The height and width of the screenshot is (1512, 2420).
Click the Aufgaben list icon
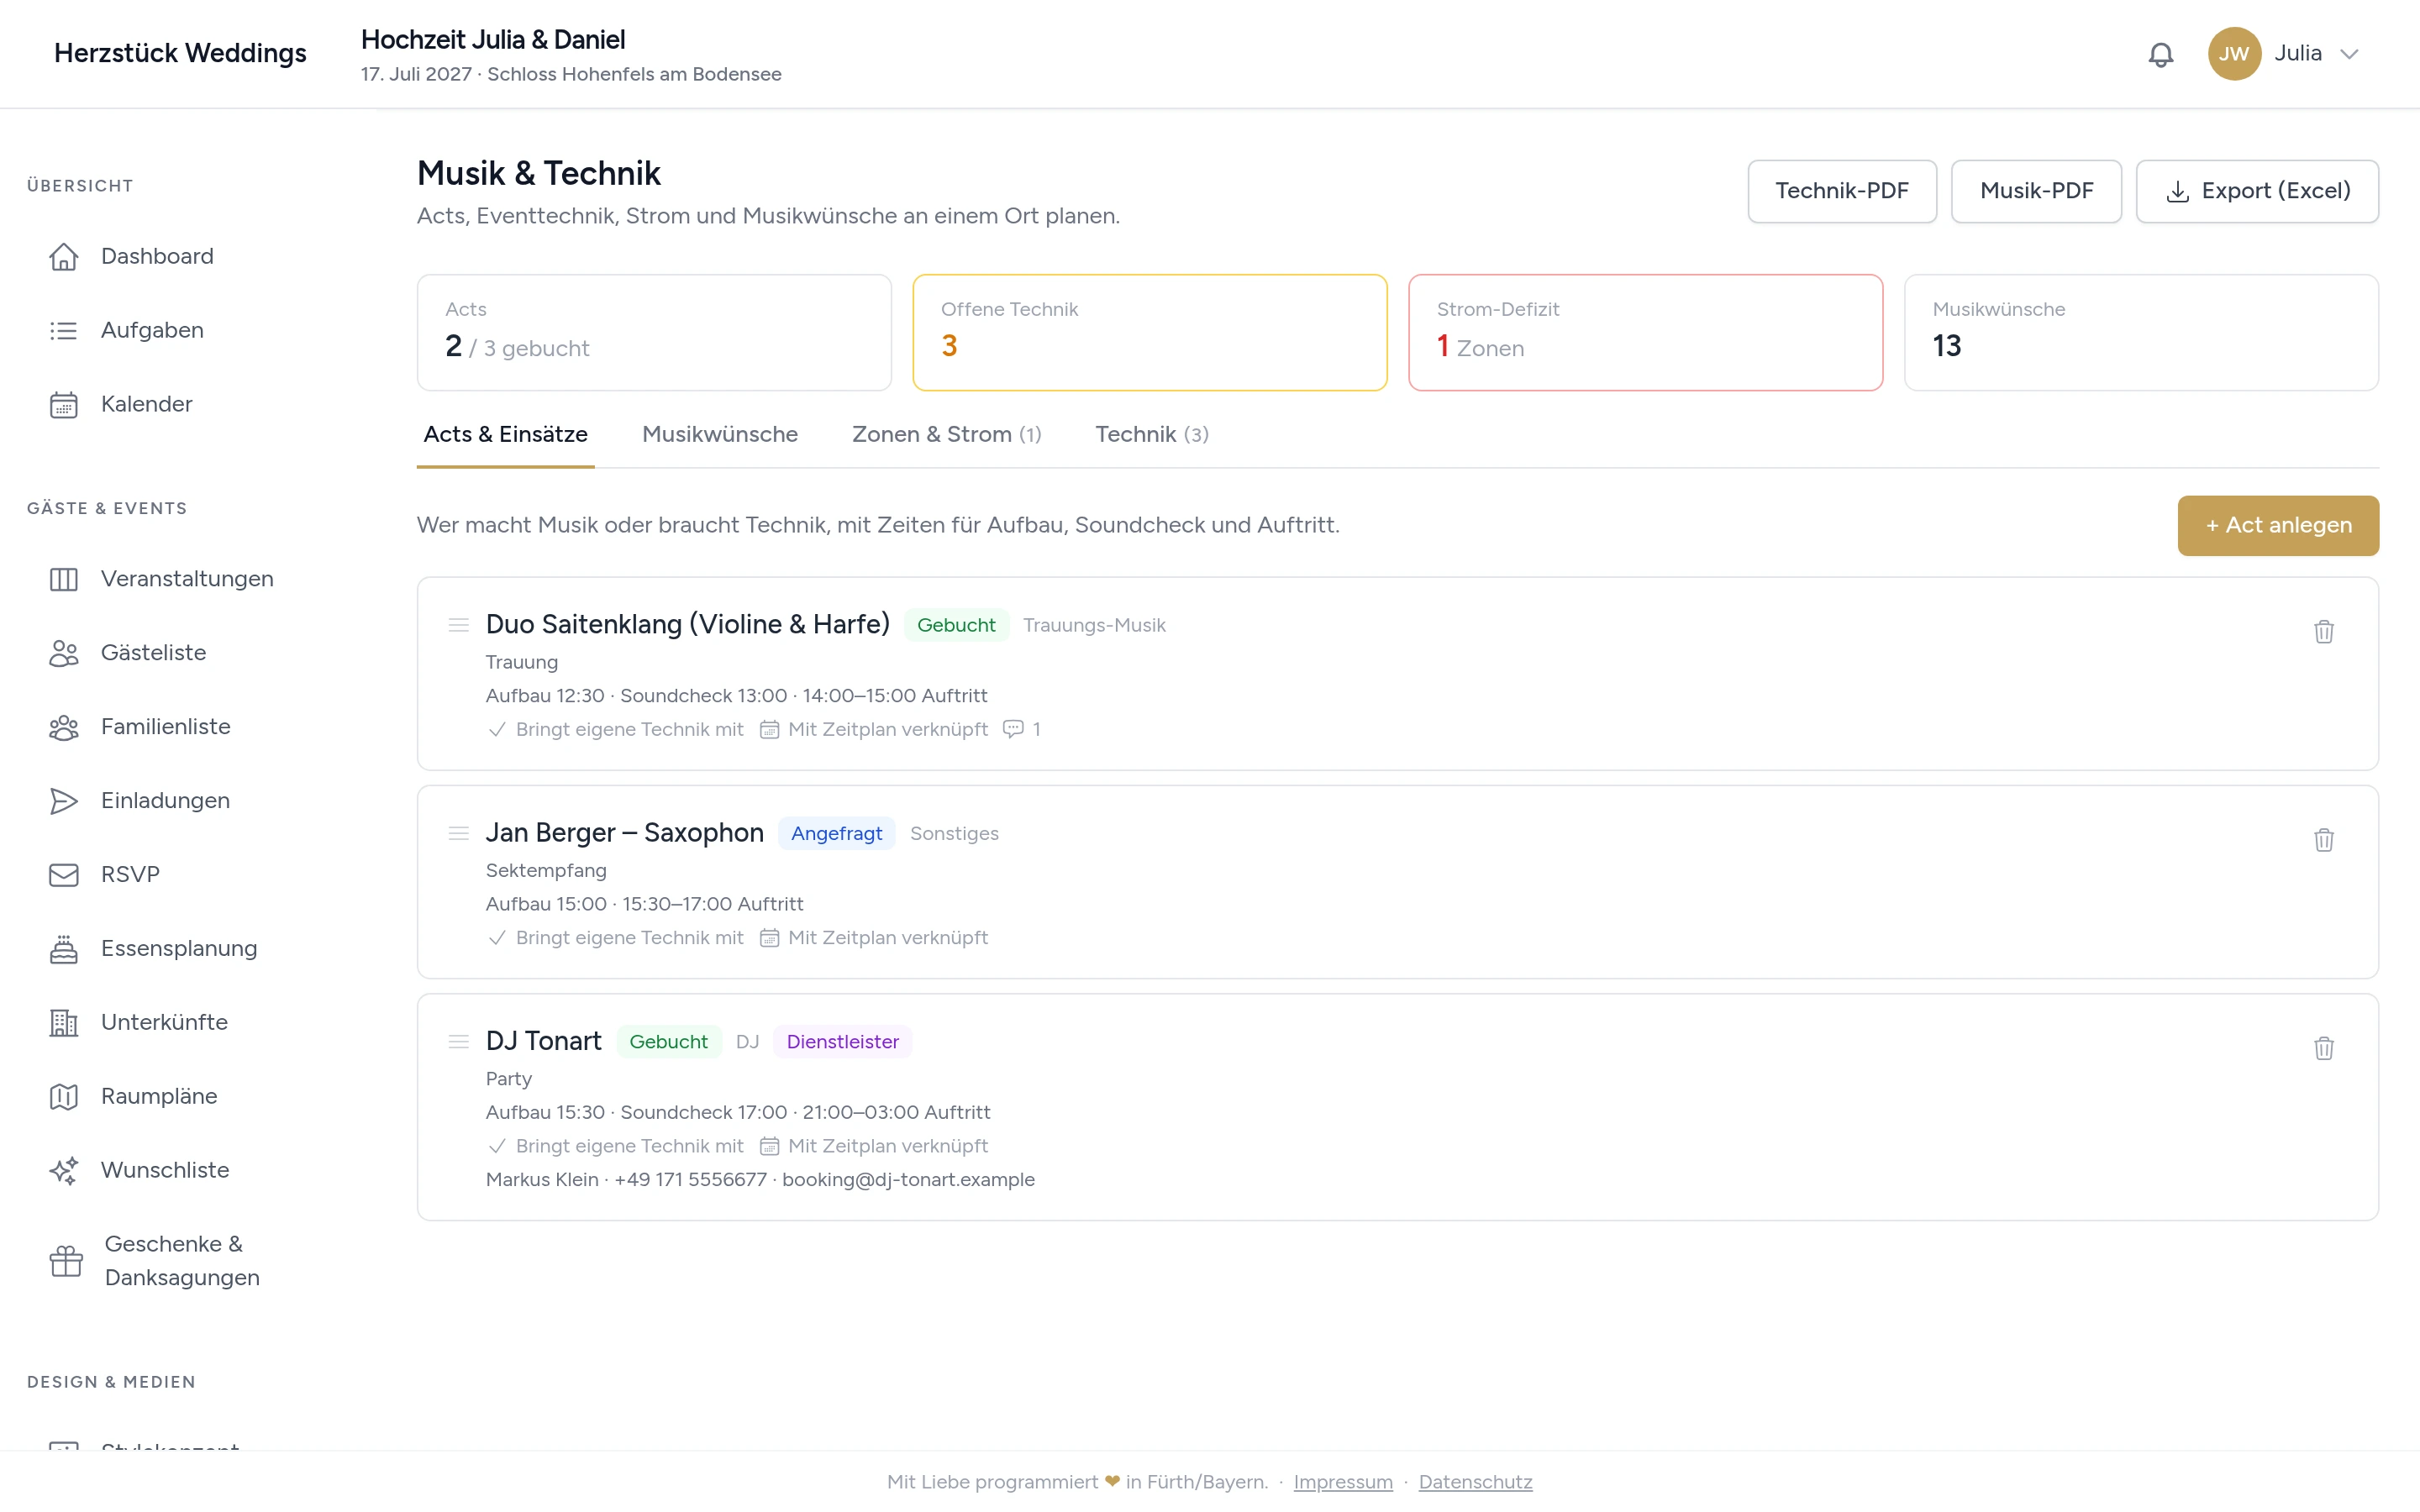pos(64,330)
